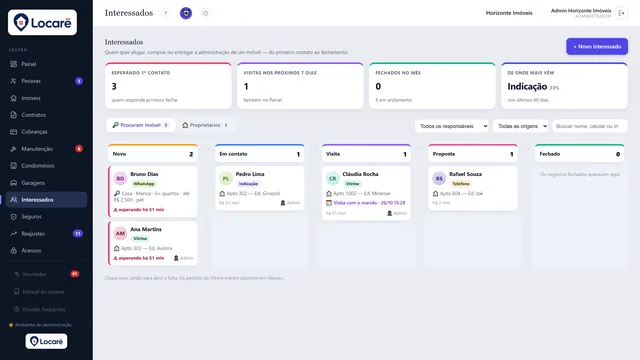The image size is (640, 360).
Task: Click the calendar icon on Cláudia Rocha's visit
Action: click(329, 203)
